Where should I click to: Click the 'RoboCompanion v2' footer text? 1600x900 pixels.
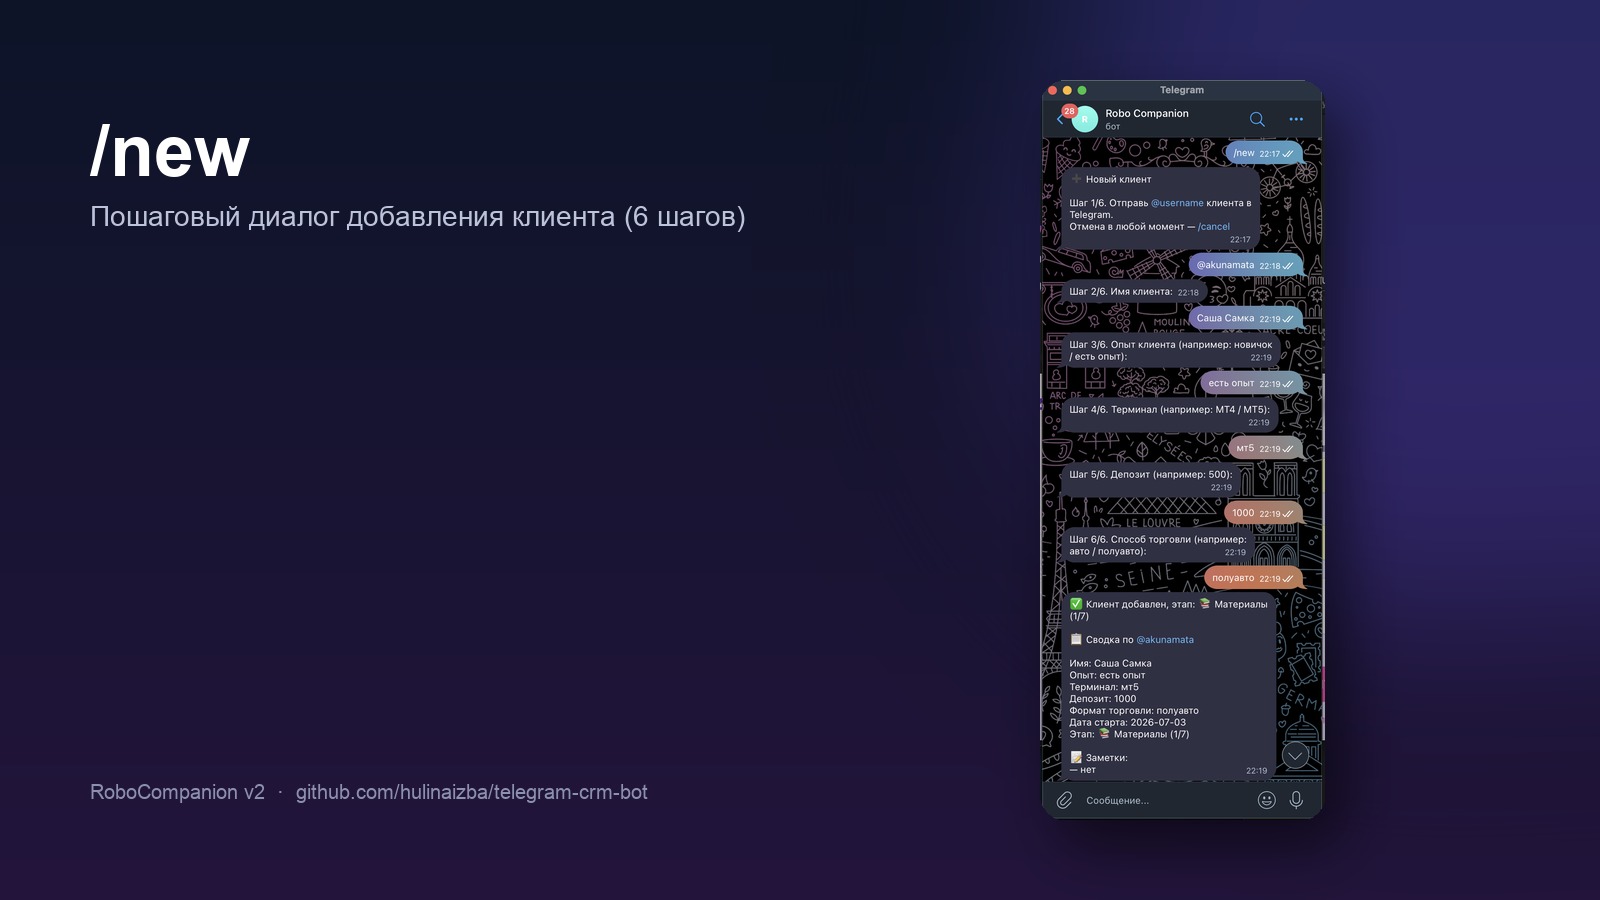(177, 792)
